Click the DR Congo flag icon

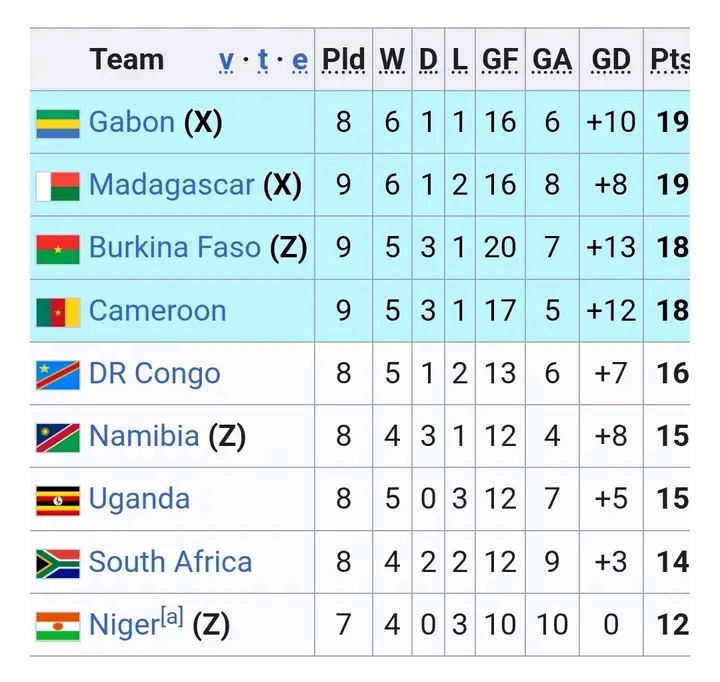coord(58,375)
